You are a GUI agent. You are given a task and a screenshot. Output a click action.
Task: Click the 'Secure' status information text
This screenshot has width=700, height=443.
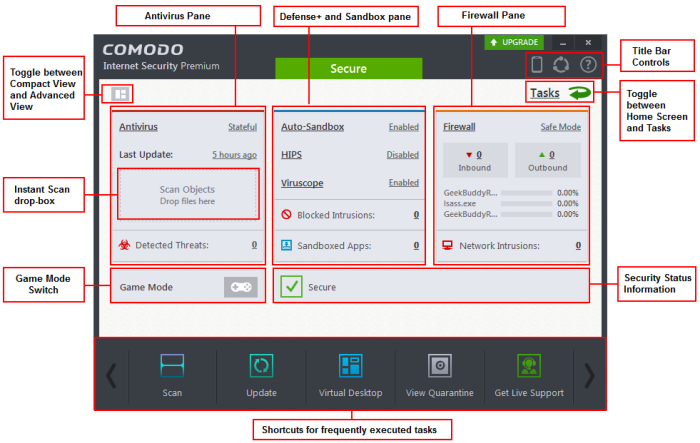point(322,287)
